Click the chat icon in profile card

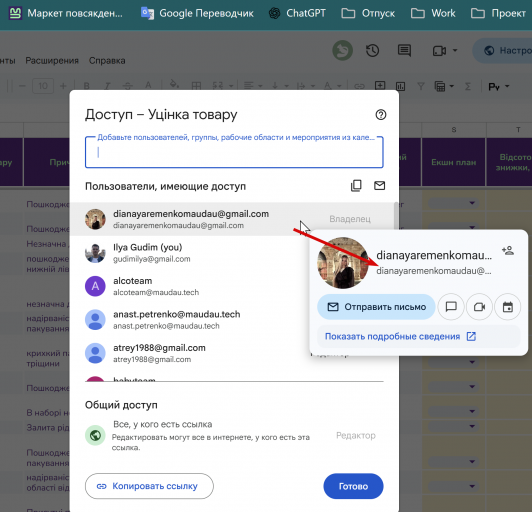pyautogui.click(x=451, y=307)
